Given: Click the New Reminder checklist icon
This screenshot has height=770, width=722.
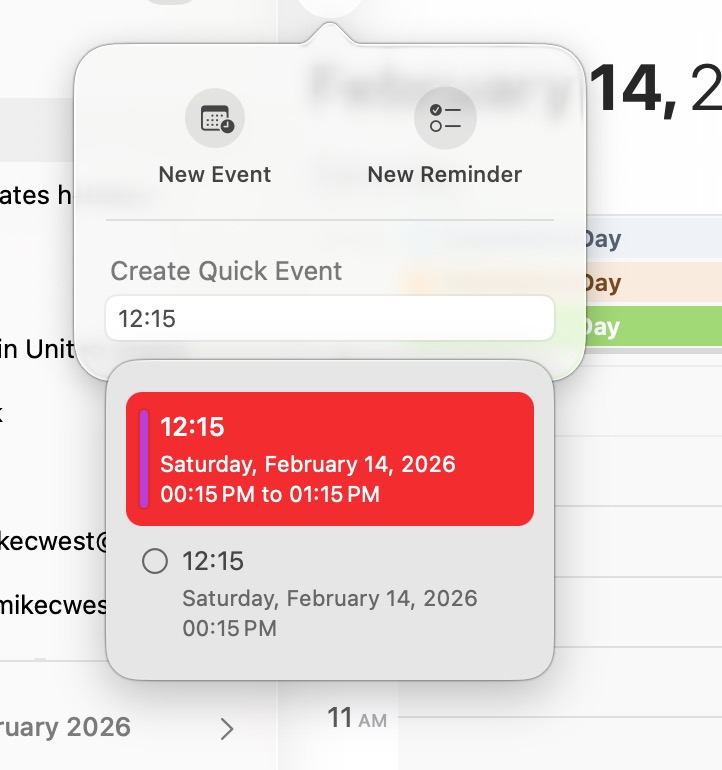Looking at the screenshot, I should [445, 118].
